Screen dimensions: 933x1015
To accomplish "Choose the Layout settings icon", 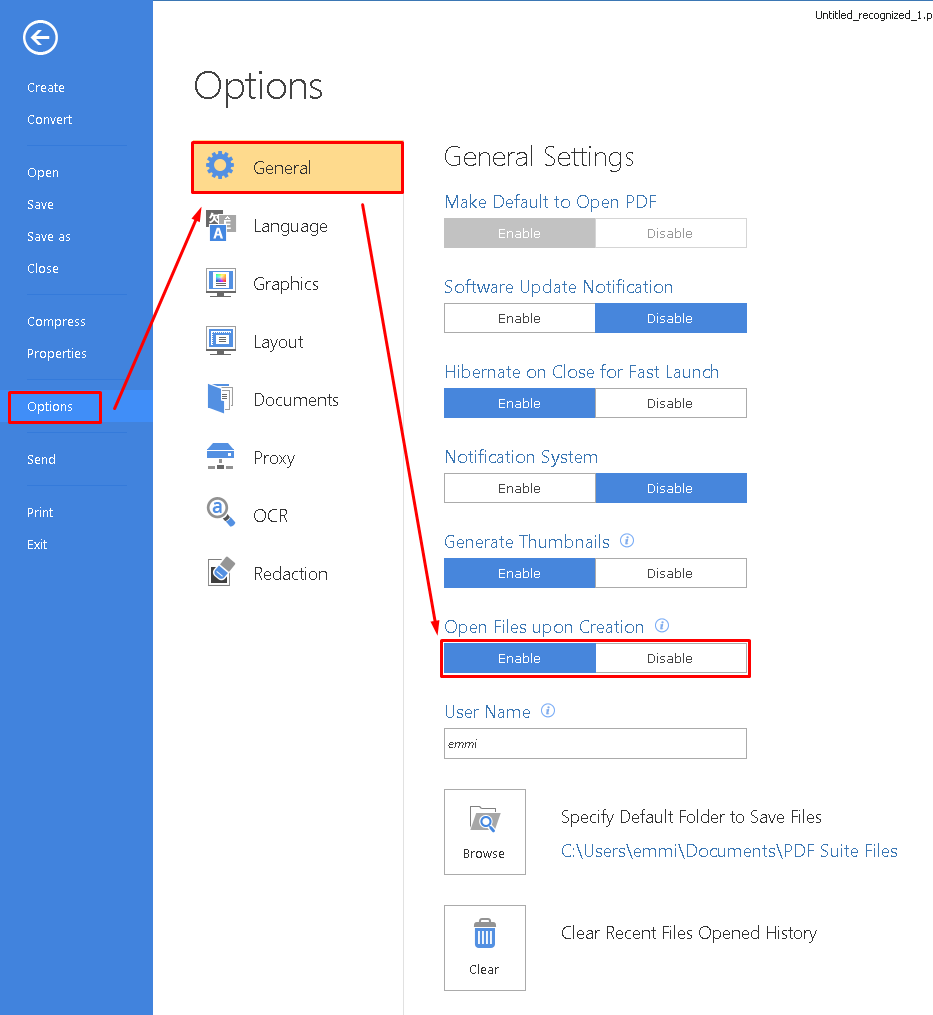I will coord(220,340).
